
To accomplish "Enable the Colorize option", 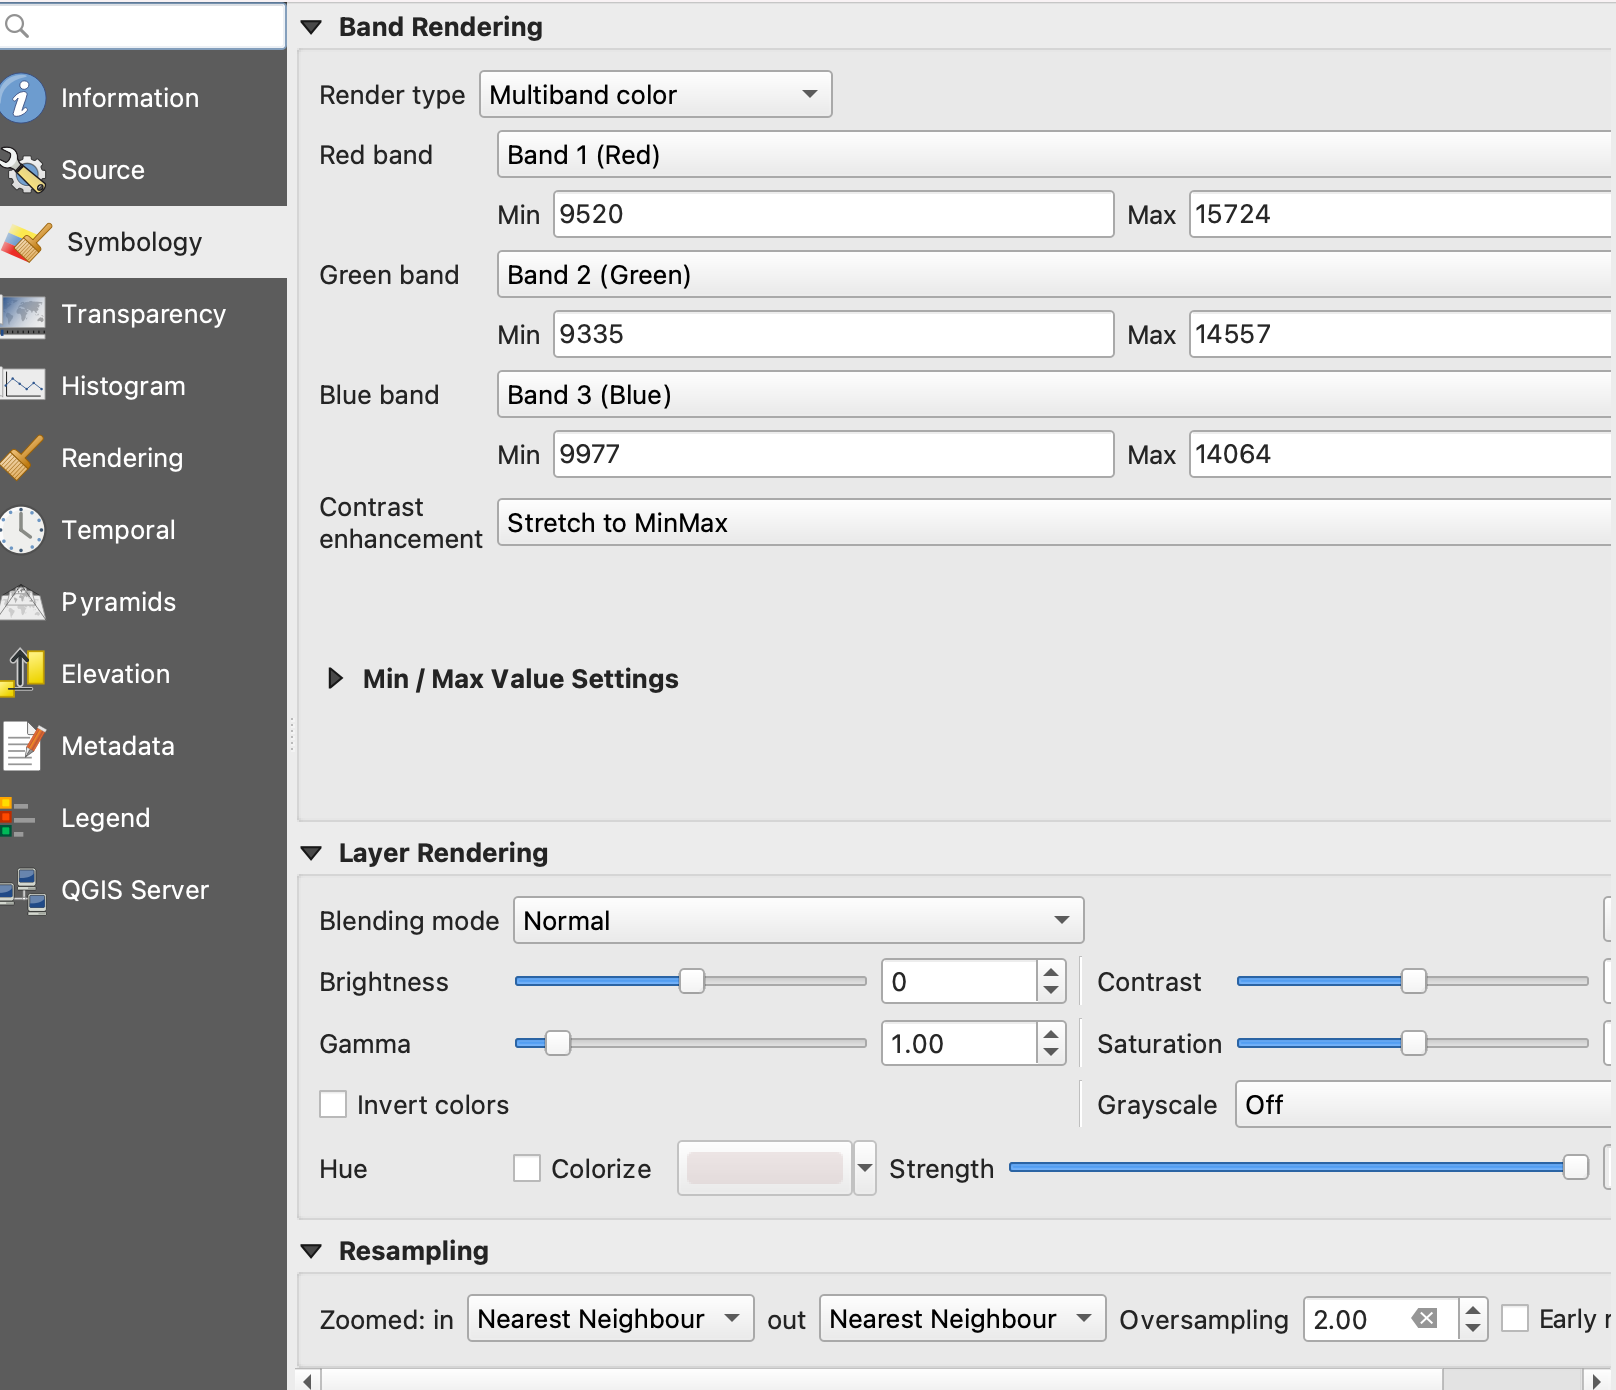I will 527,1168.
